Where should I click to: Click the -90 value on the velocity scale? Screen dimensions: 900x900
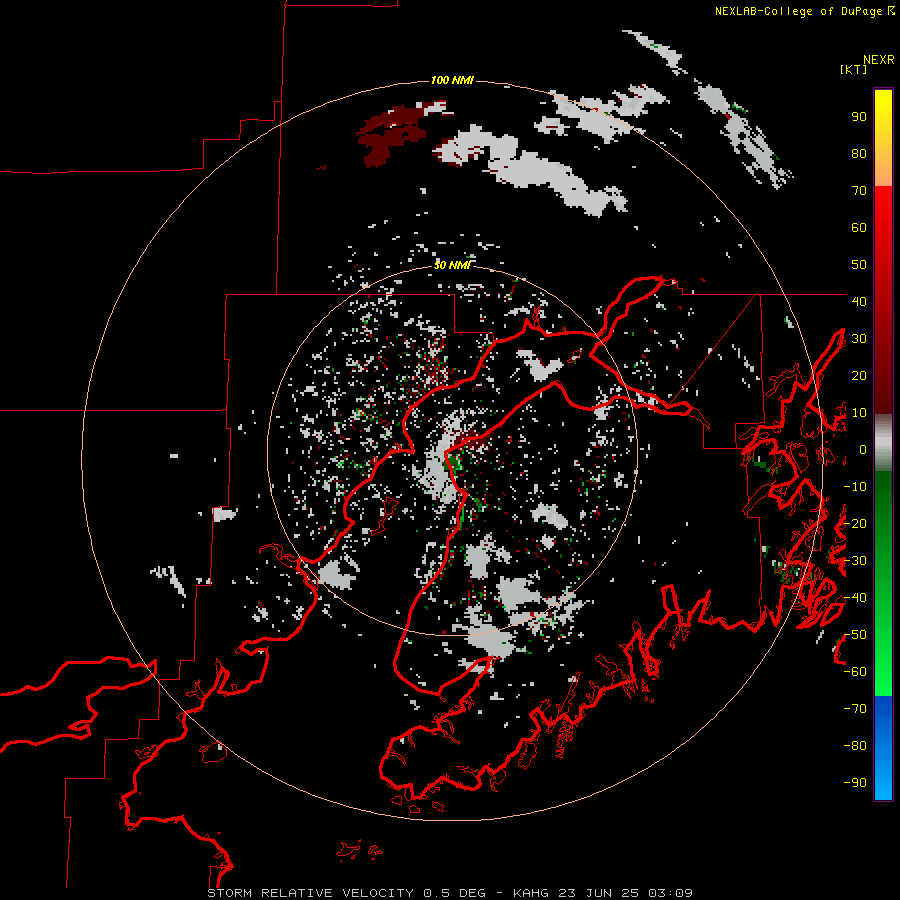(x=855, y=783)
